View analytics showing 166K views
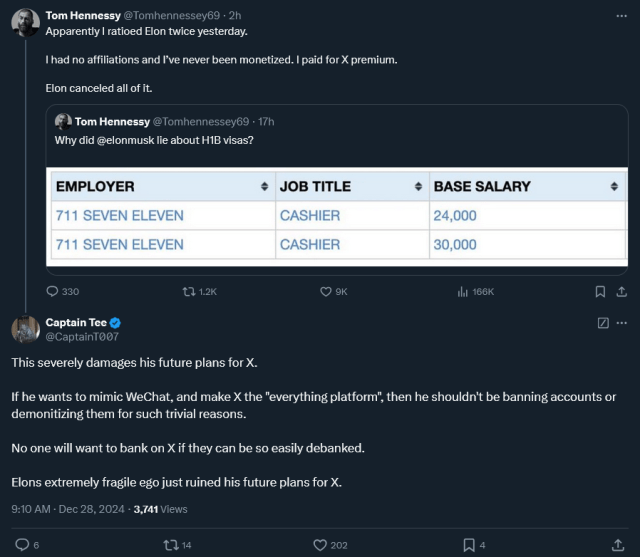The width and height of the screenshot is (640, 557). [476, 291]
